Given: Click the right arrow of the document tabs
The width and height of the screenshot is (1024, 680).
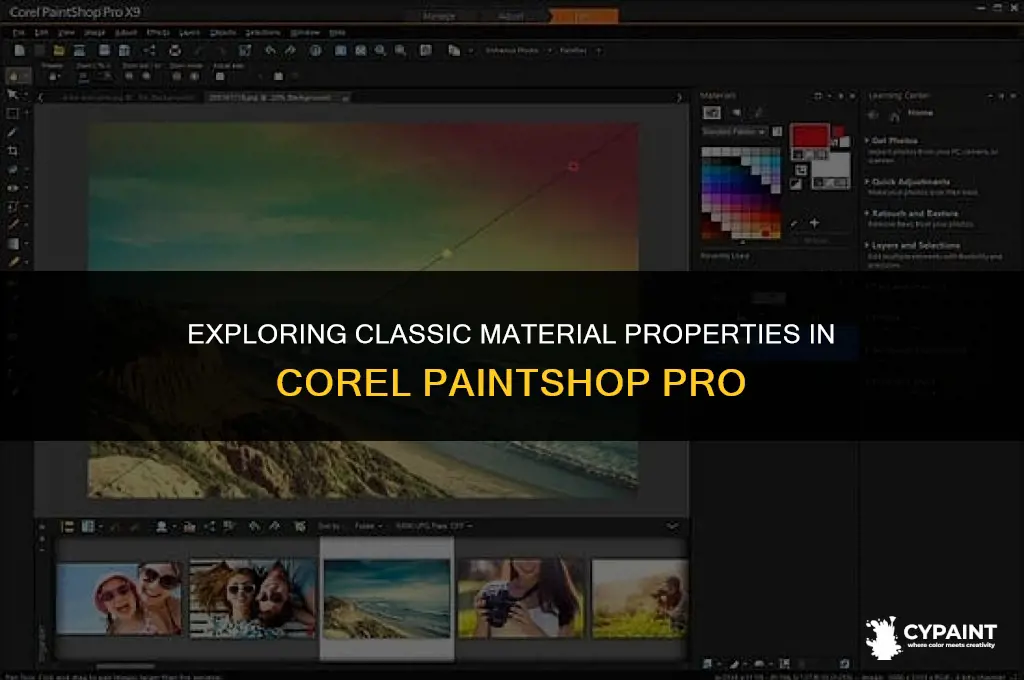Looking at the screenshot, I should click(679, 97).
